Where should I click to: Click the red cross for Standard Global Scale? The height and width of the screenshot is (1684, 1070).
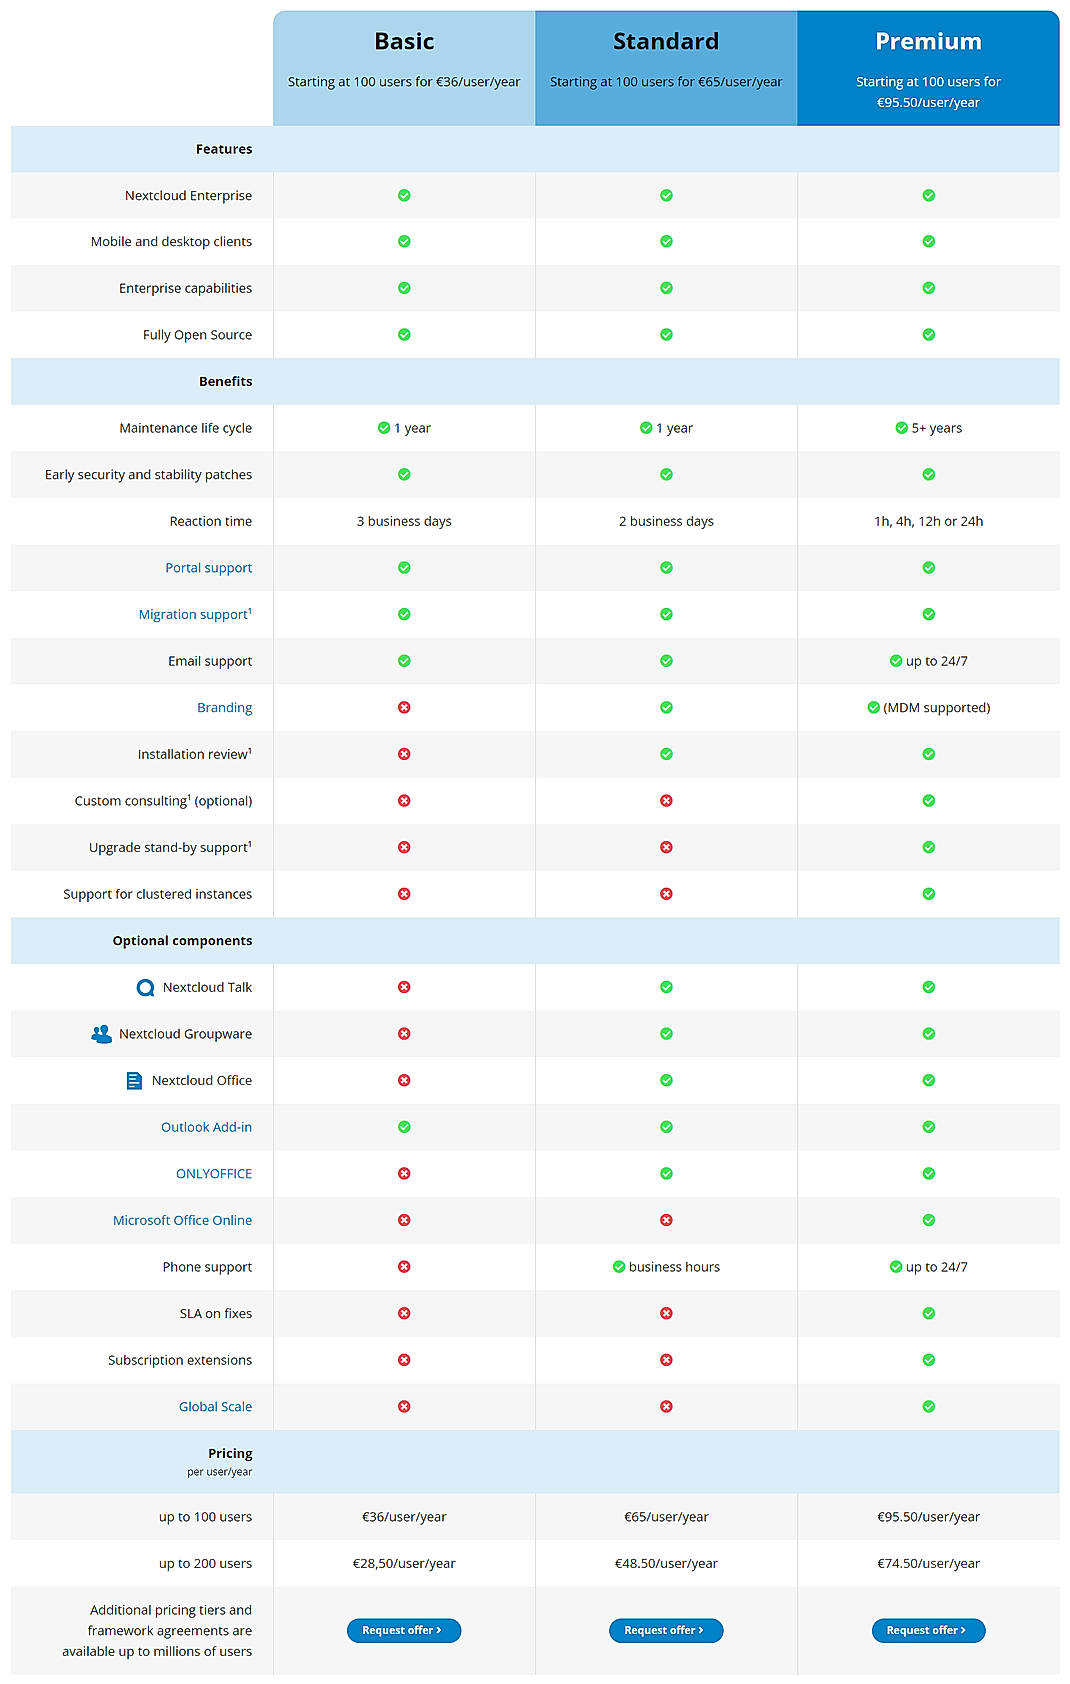666,1406
